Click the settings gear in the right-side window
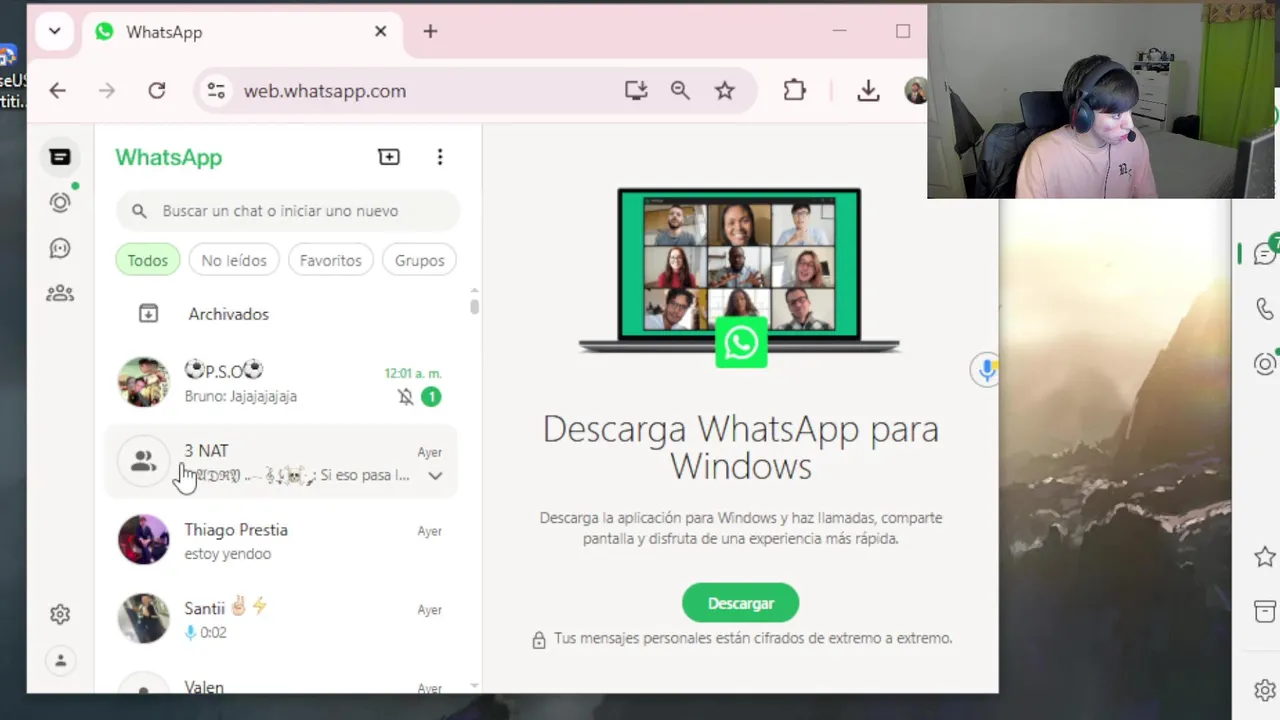This screenshot has height=720, width=1280. point(1265,690)
